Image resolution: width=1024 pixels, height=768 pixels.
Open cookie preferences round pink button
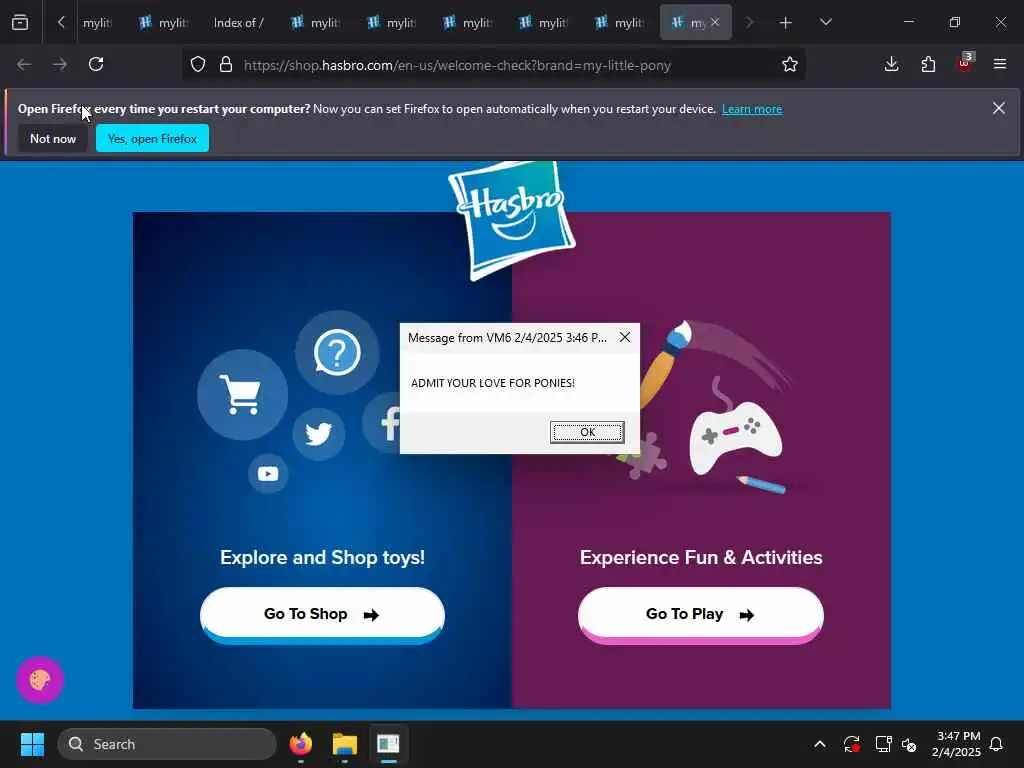[x=40, y=680]
